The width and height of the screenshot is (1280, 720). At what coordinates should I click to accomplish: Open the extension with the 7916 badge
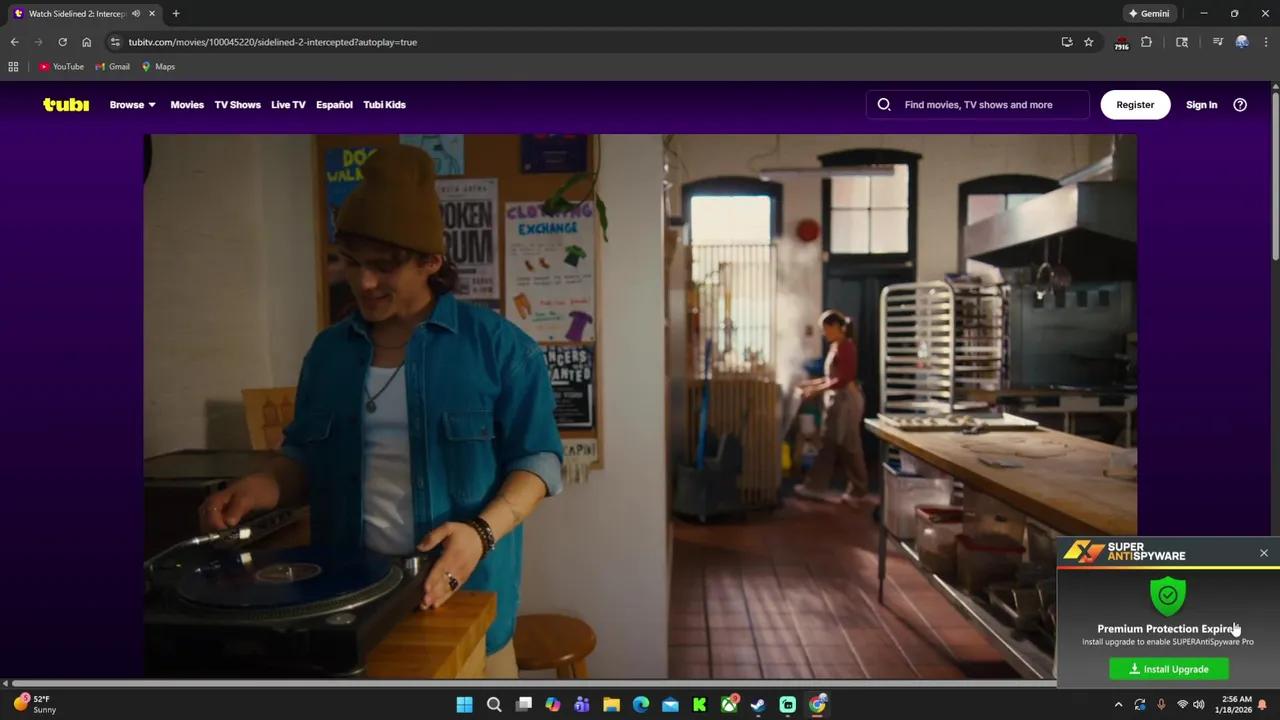point(1121,42)
